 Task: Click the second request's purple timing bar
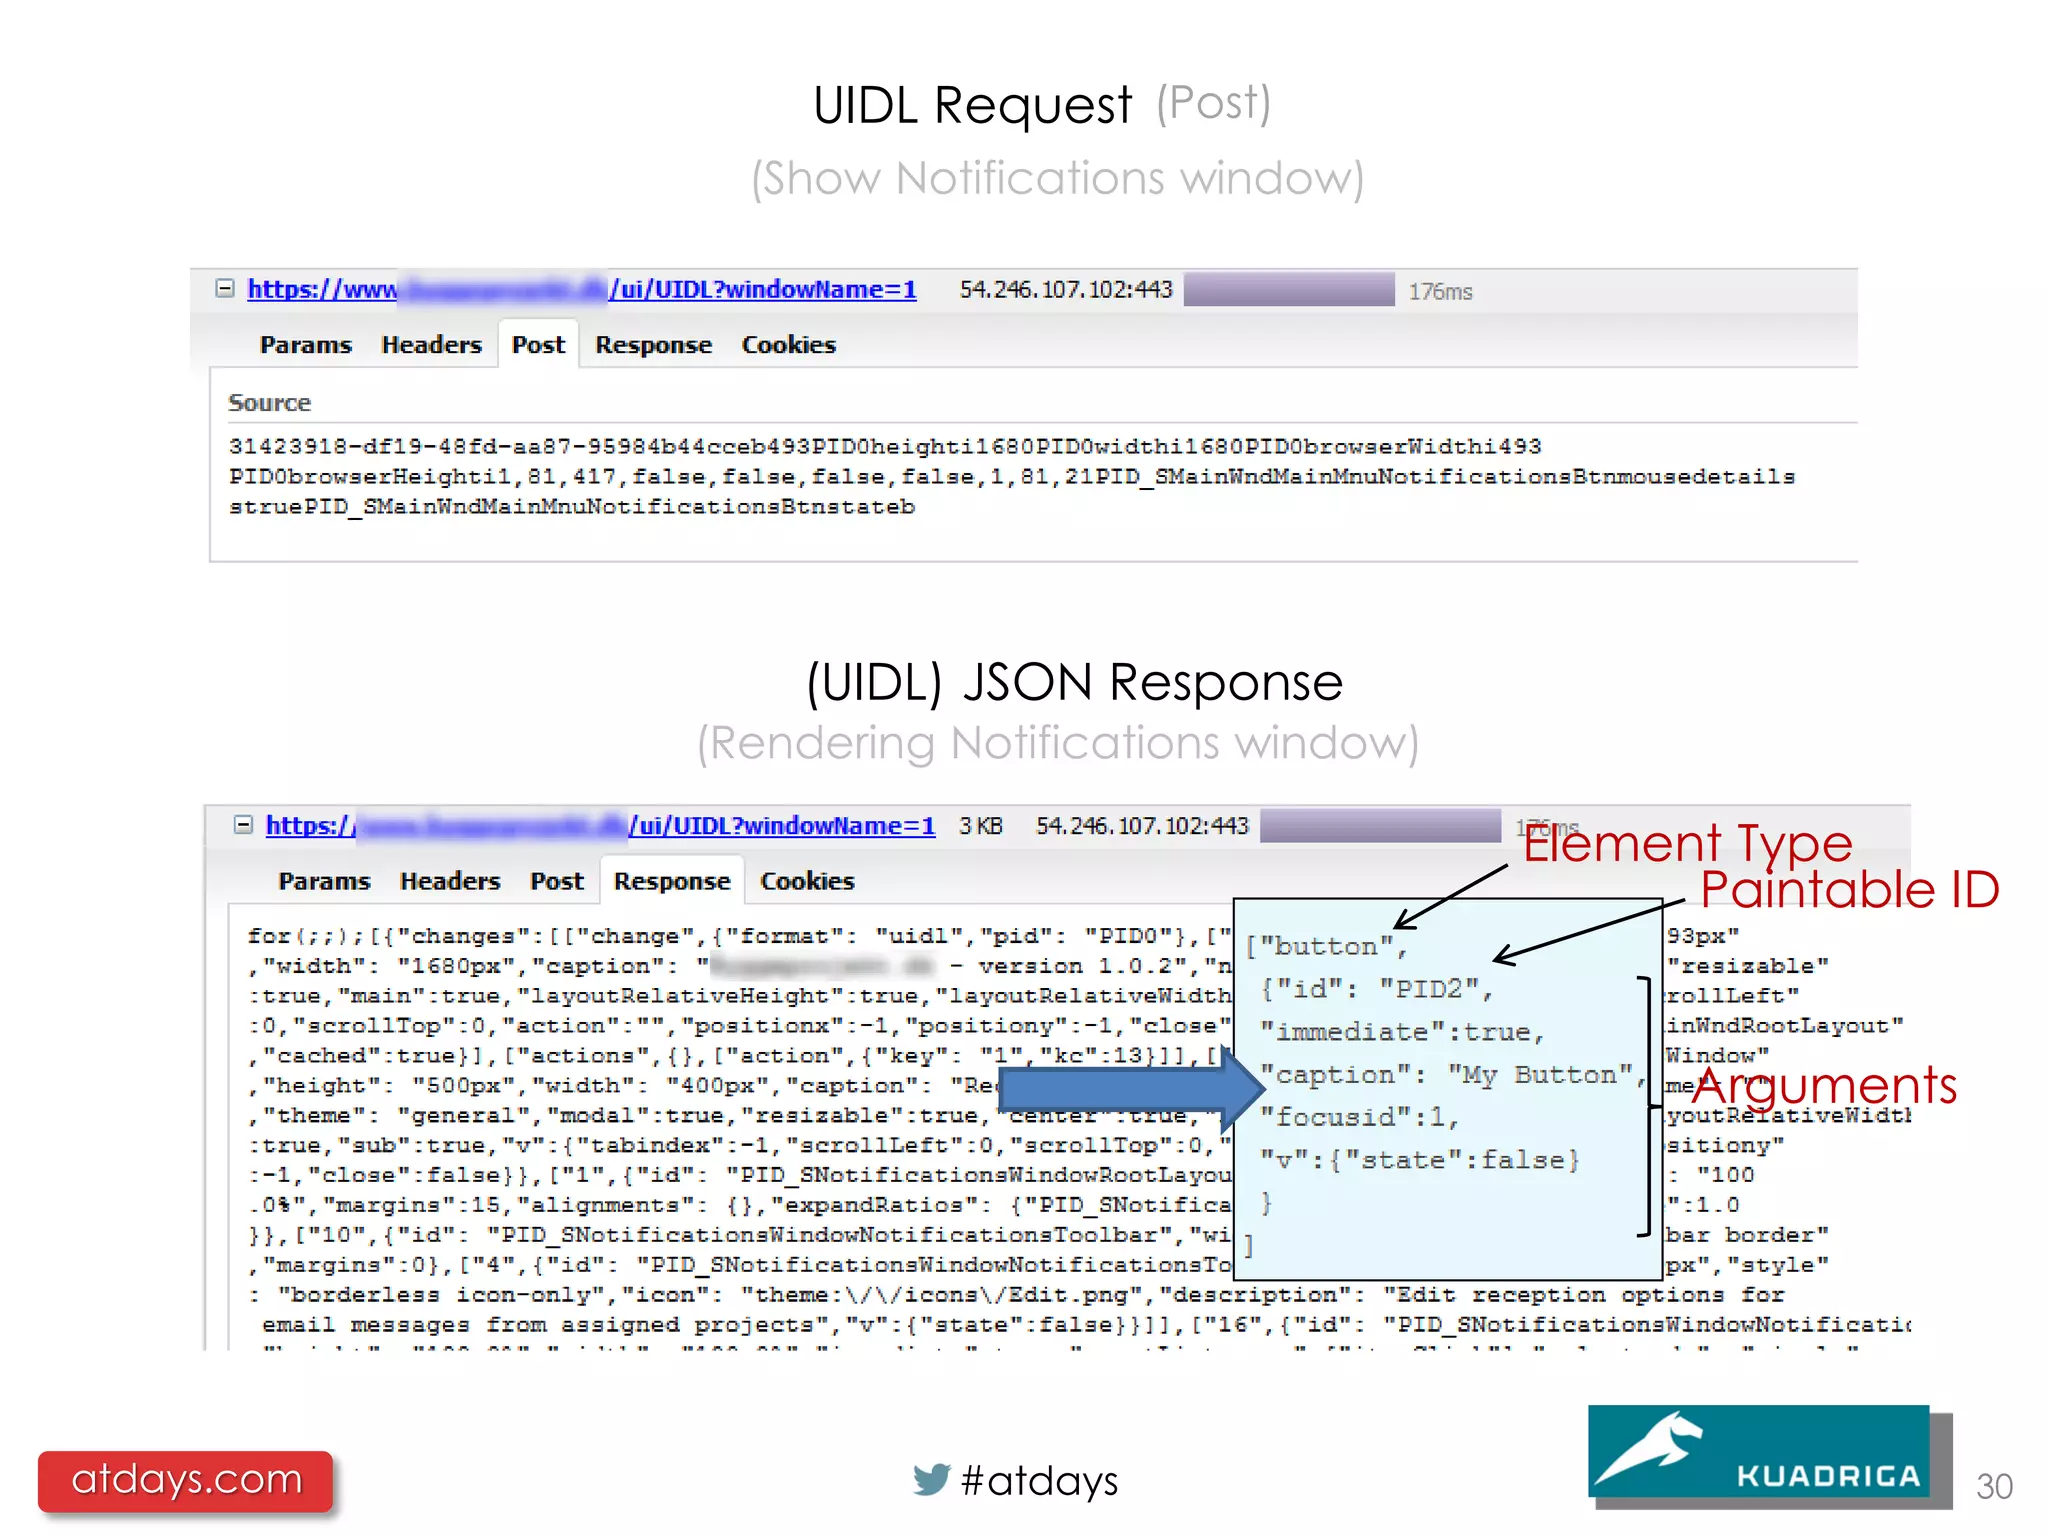[1380, 826]
